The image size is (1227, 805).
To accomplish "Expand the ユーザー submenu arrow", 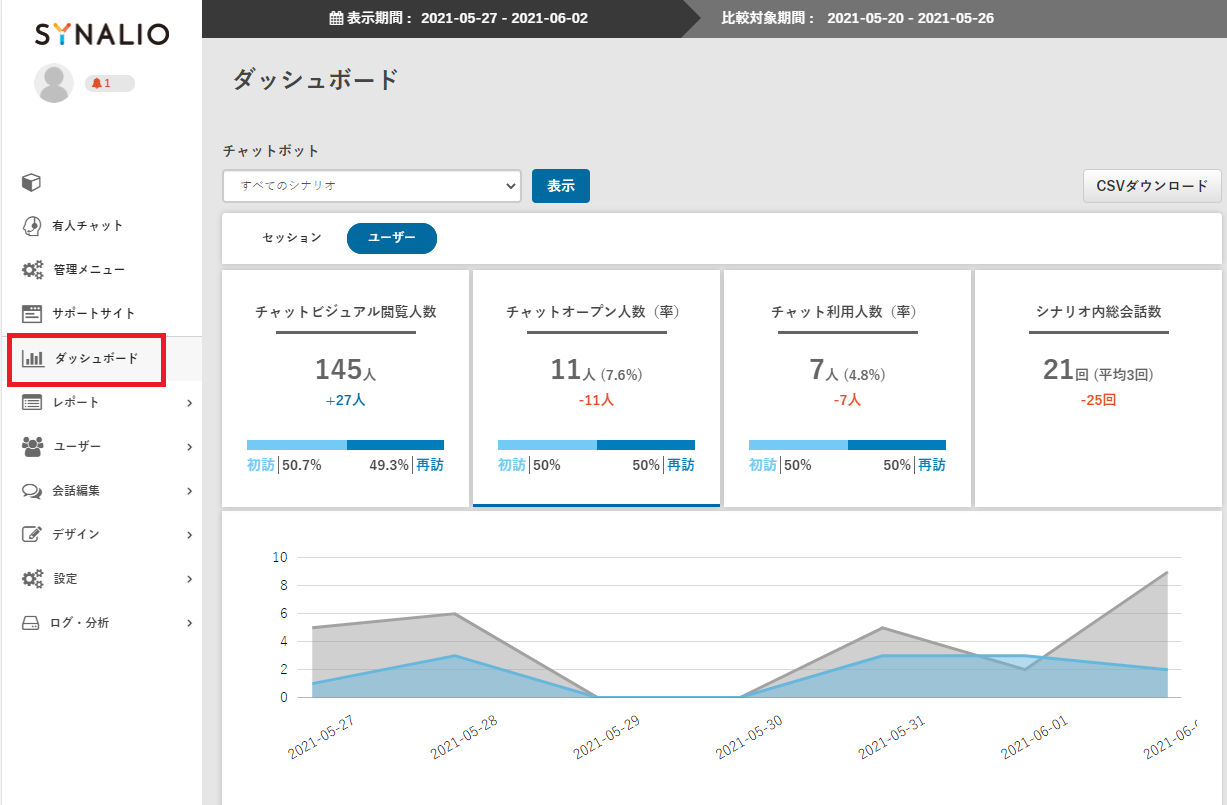I will click(189, 447).
